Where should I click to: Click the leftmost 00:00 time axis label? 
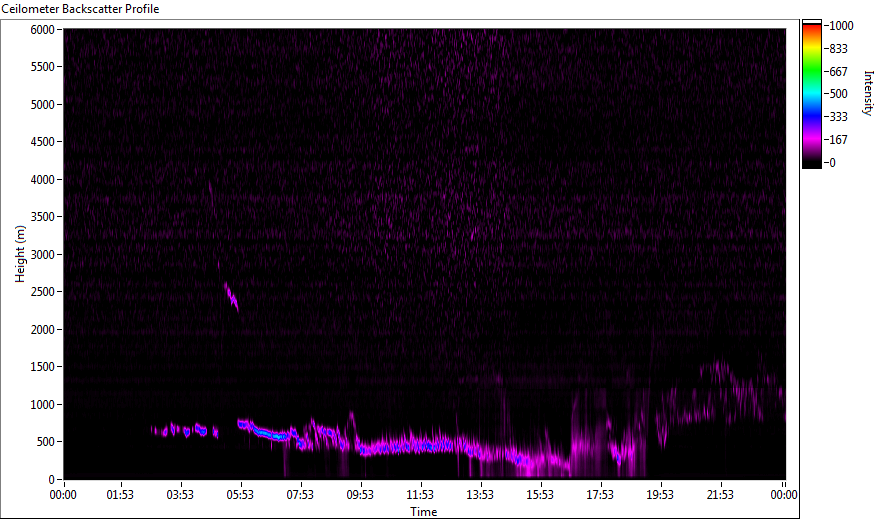(63, 494)
